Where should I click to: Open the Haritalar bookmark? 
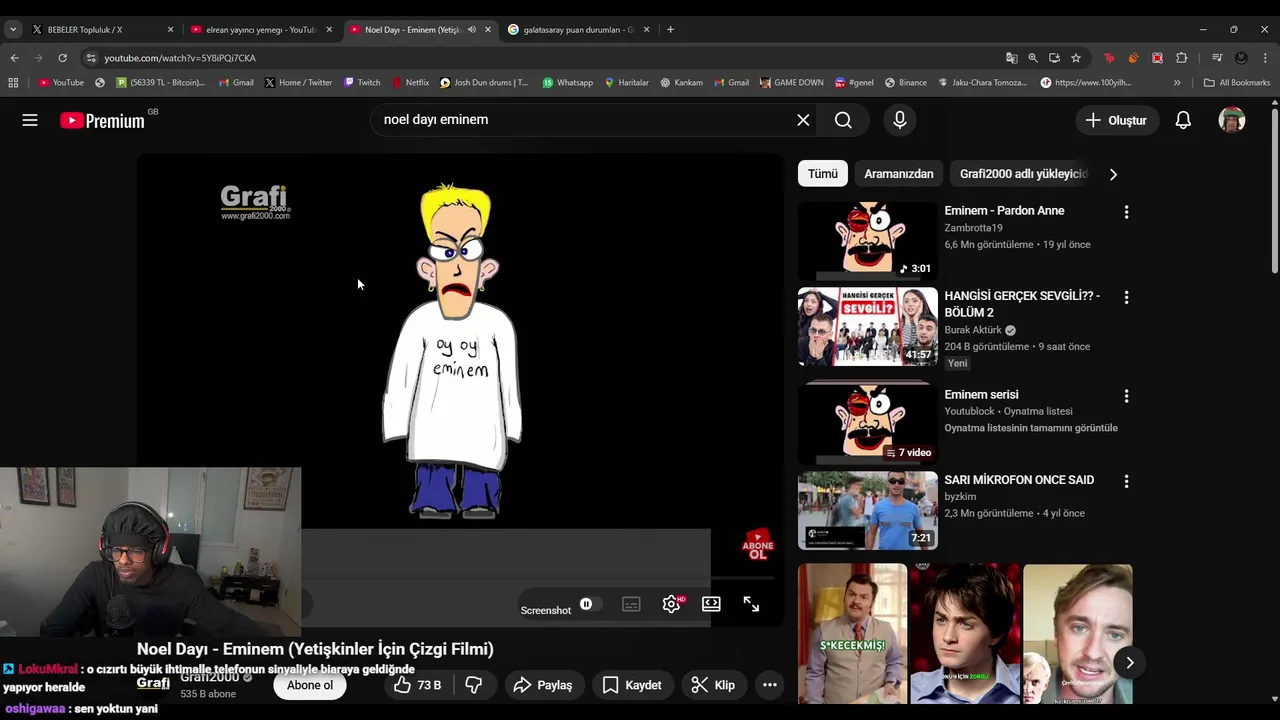point(627,83)
